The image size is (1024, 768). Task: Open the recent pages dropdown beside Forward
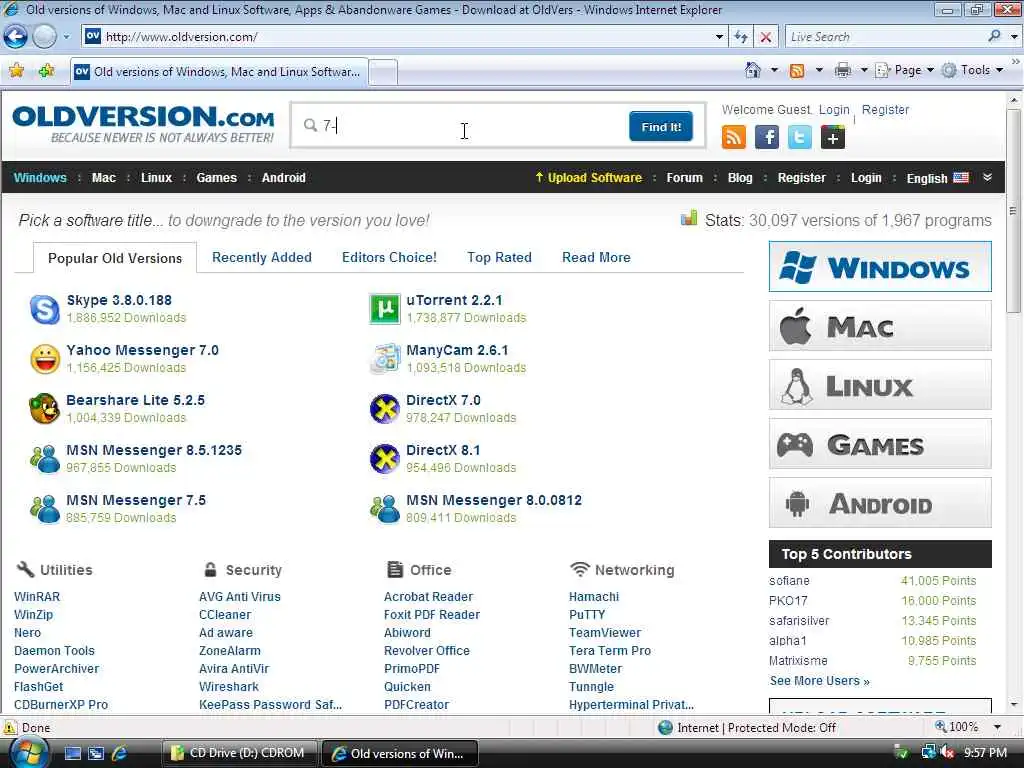(x=66, y=37)
